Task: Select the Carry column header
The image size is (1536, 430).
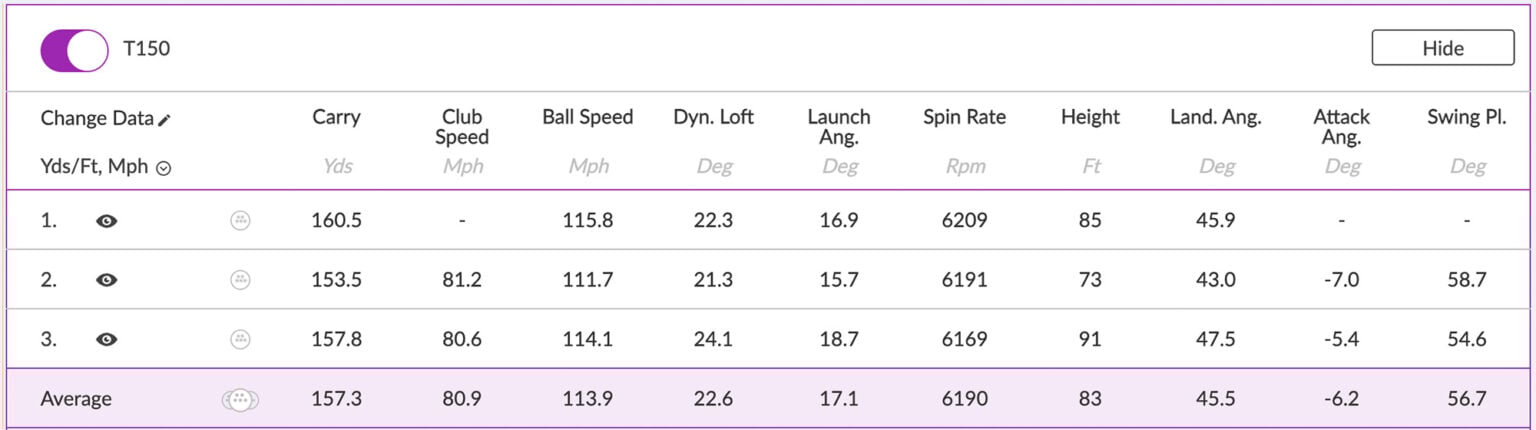Action: (x=336, y=117)
